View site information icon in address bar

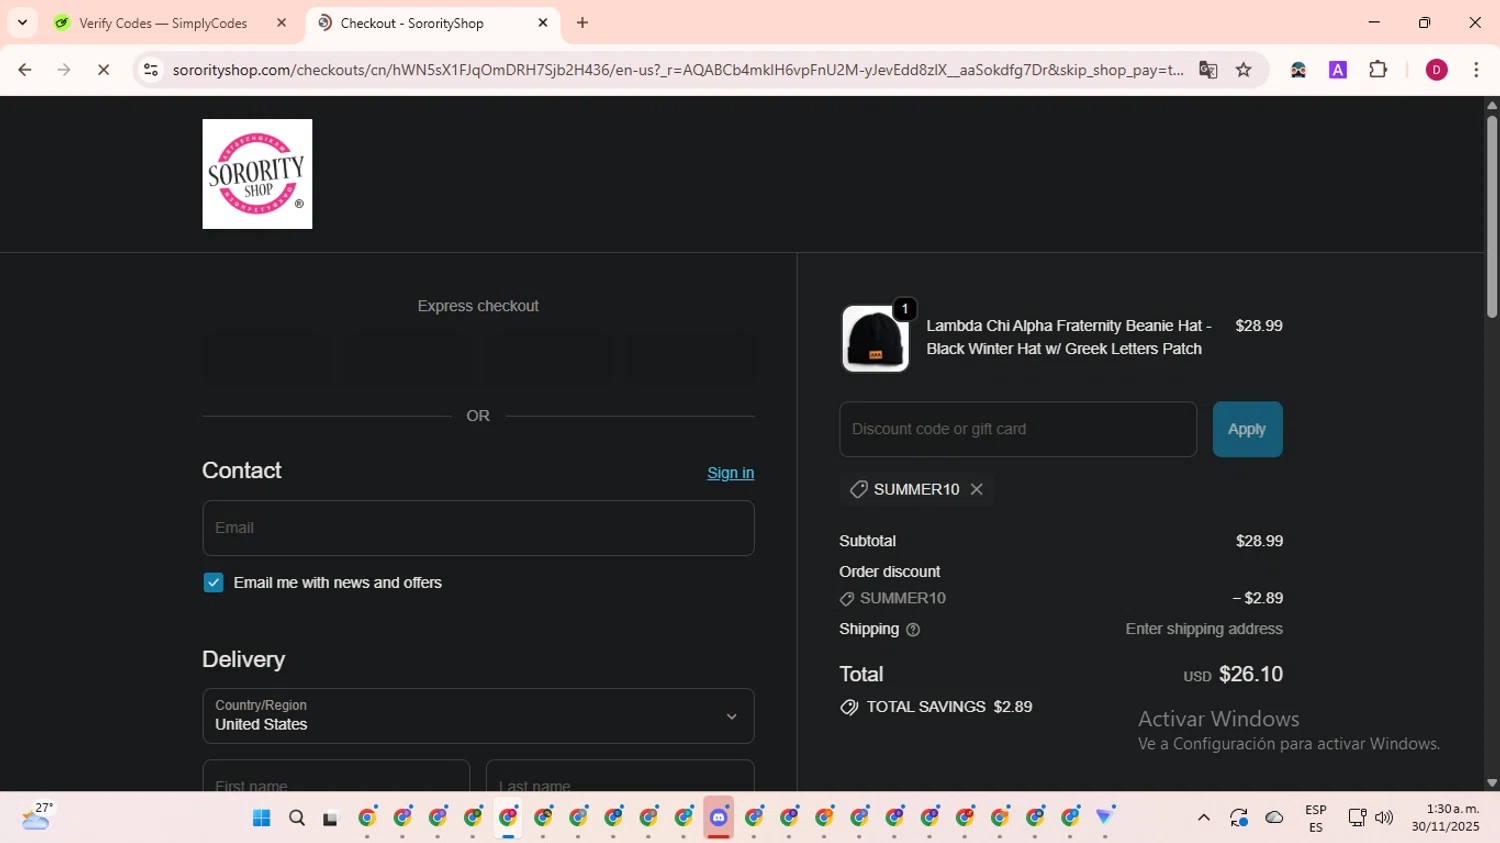(x=151, y=70)
